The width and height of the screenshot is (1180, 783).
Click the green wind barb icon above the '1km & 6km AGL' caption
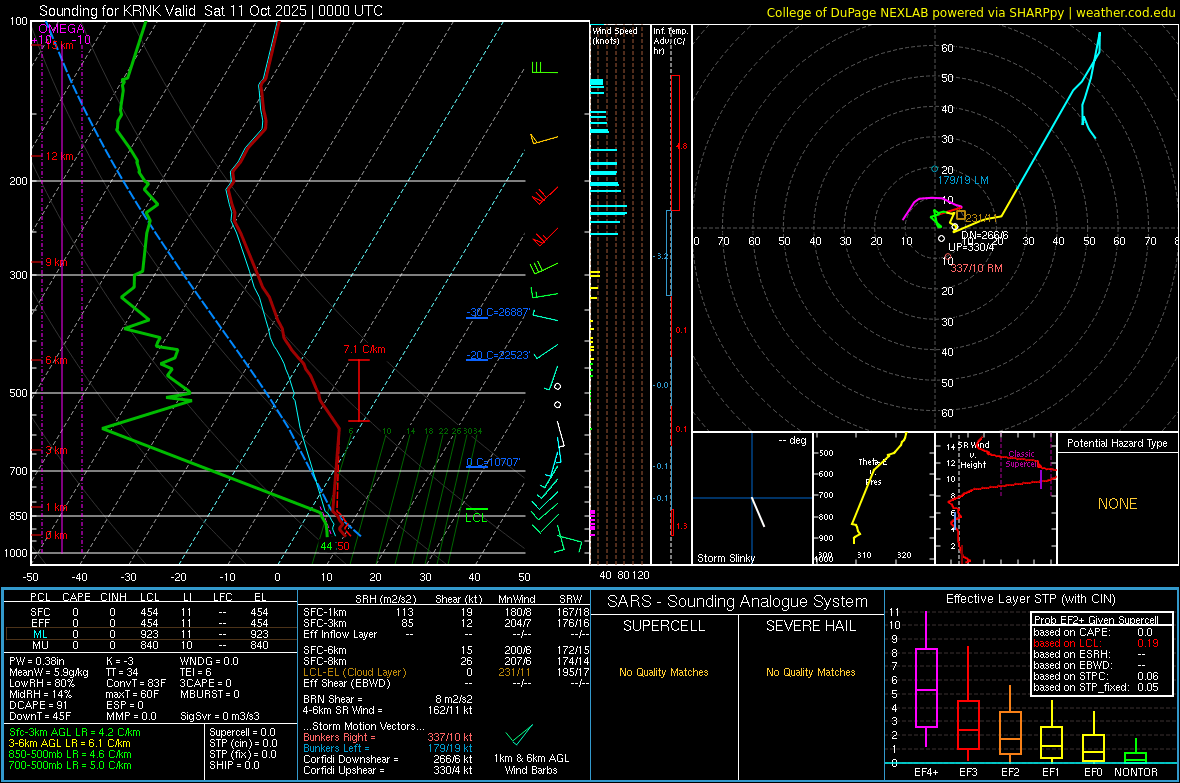tap(519, 734)
